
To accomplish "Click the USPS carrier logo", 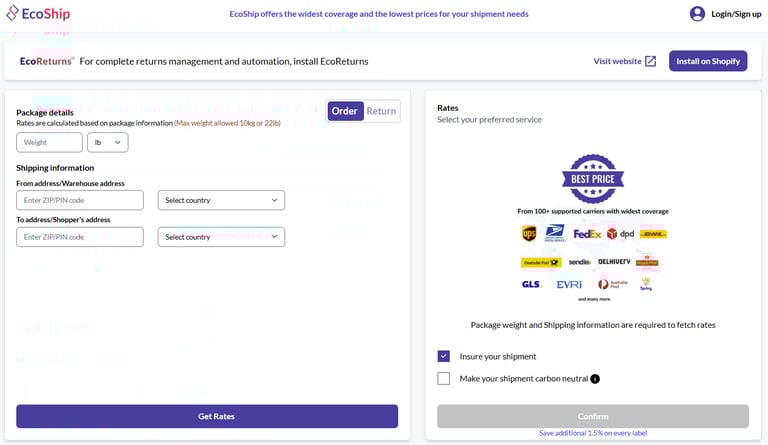I will click(x=555, y=234).
